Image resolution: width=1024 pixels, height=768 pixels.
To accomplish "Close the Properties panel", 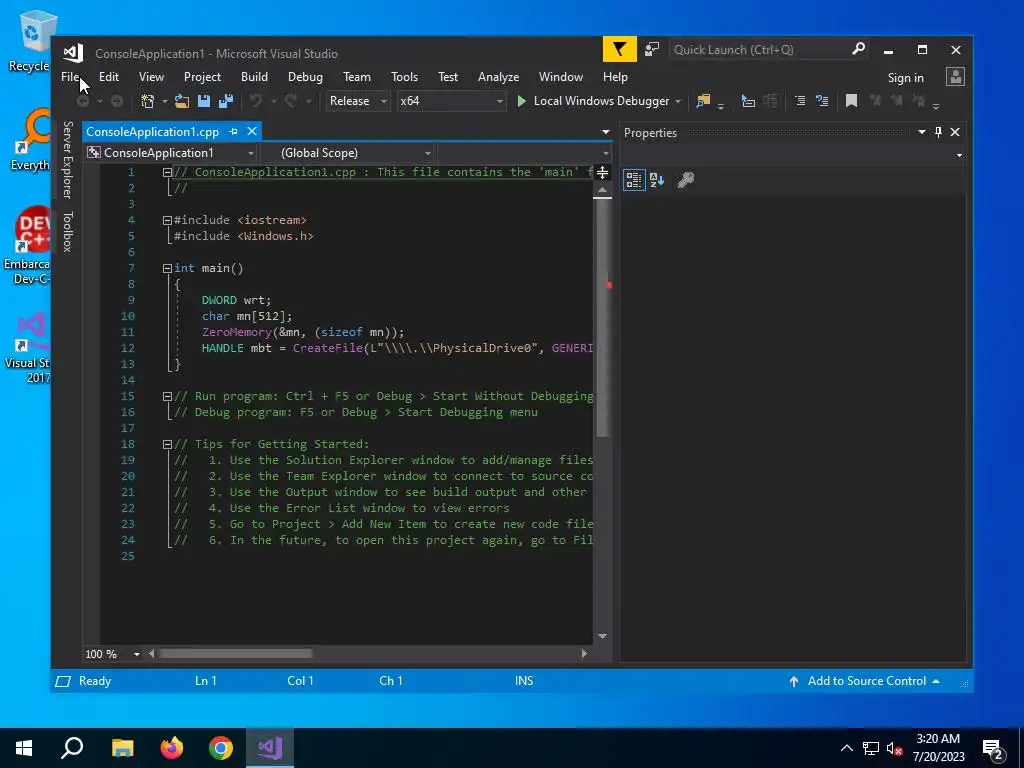I will click(955, 132).
